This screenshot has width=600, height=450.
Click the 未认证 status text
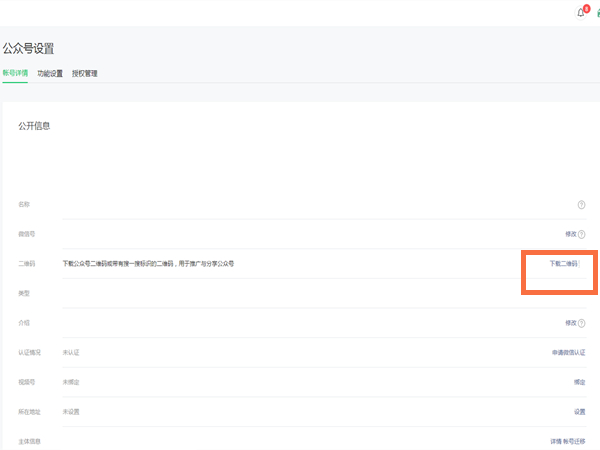pyautogui.click(x=71, y=352)
